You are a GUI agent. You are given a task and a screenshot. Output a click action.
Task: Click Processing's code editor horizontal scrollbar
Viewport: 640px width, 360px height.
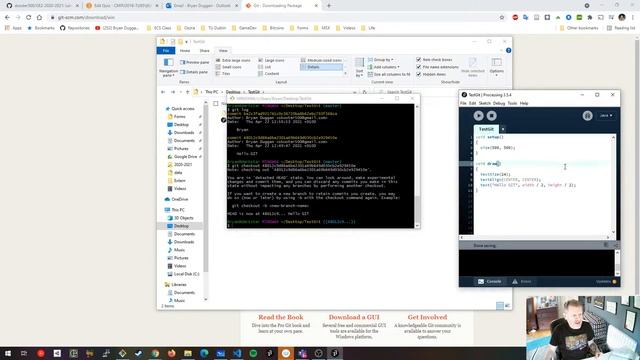click(x=535, y=237)
